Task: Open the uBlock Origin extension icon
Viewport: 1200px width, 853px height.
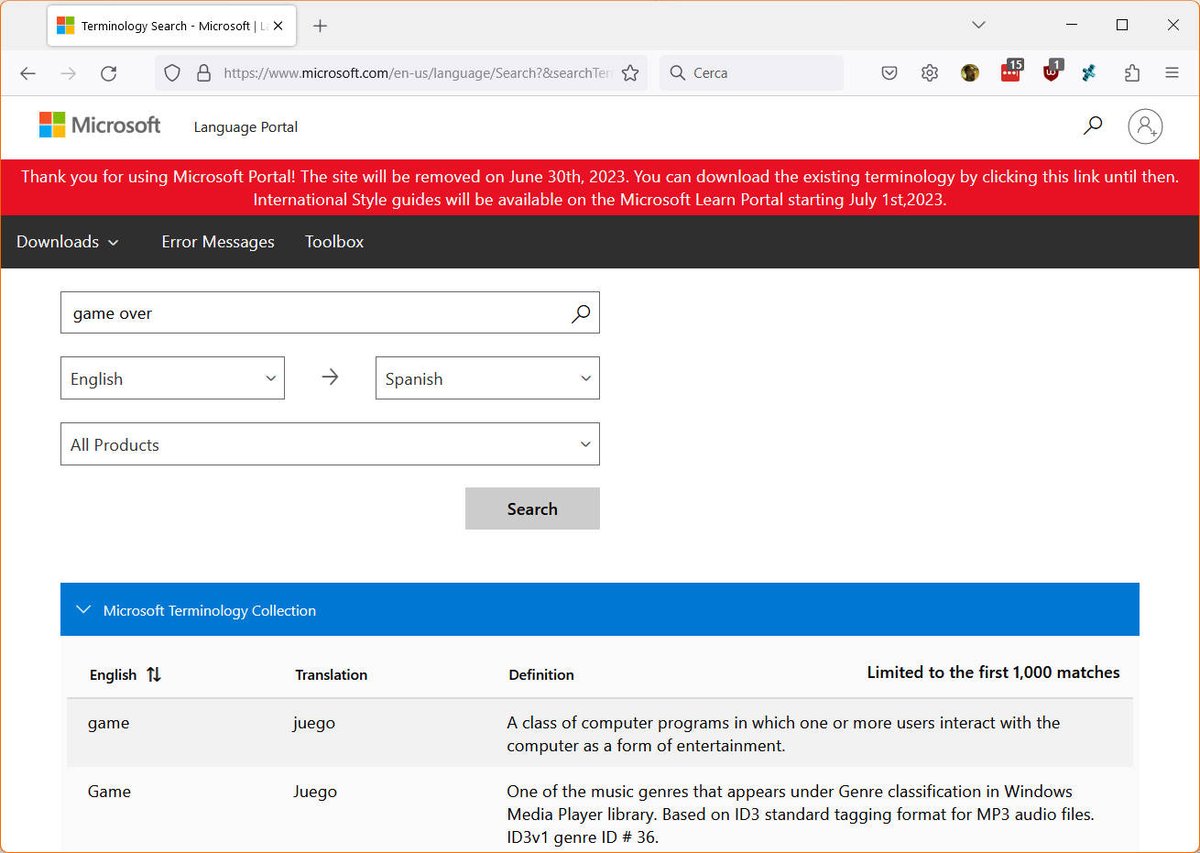Action: [x=1051, y=71]
